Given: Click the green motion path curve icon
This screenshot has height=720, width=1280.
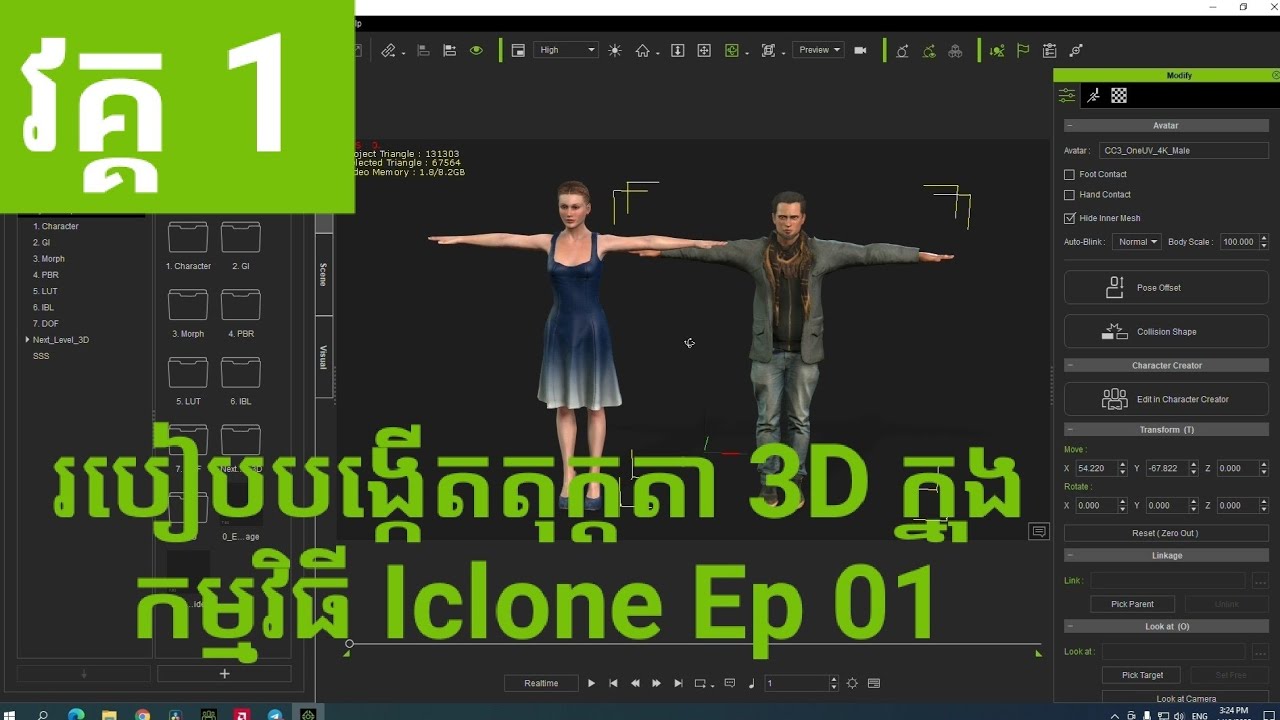Looking at the screenshot, I should point(929,50).
